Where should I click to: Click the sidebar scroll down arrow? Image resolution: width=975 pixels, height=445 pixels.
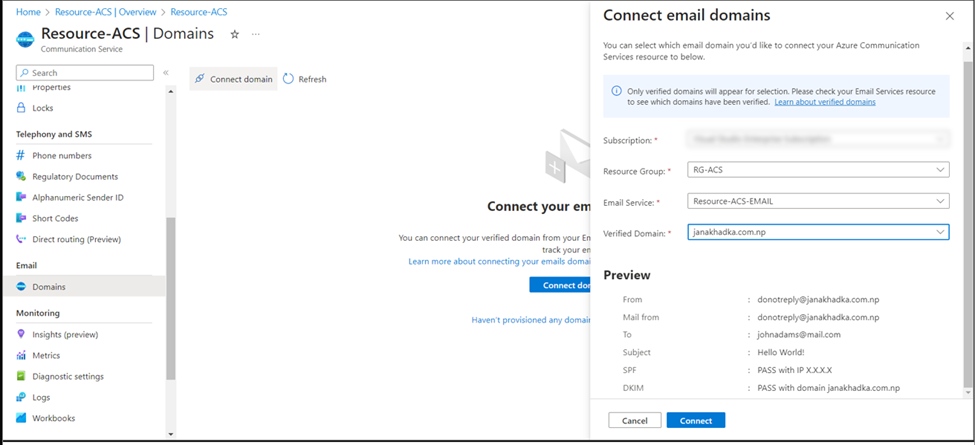point(171,434)
